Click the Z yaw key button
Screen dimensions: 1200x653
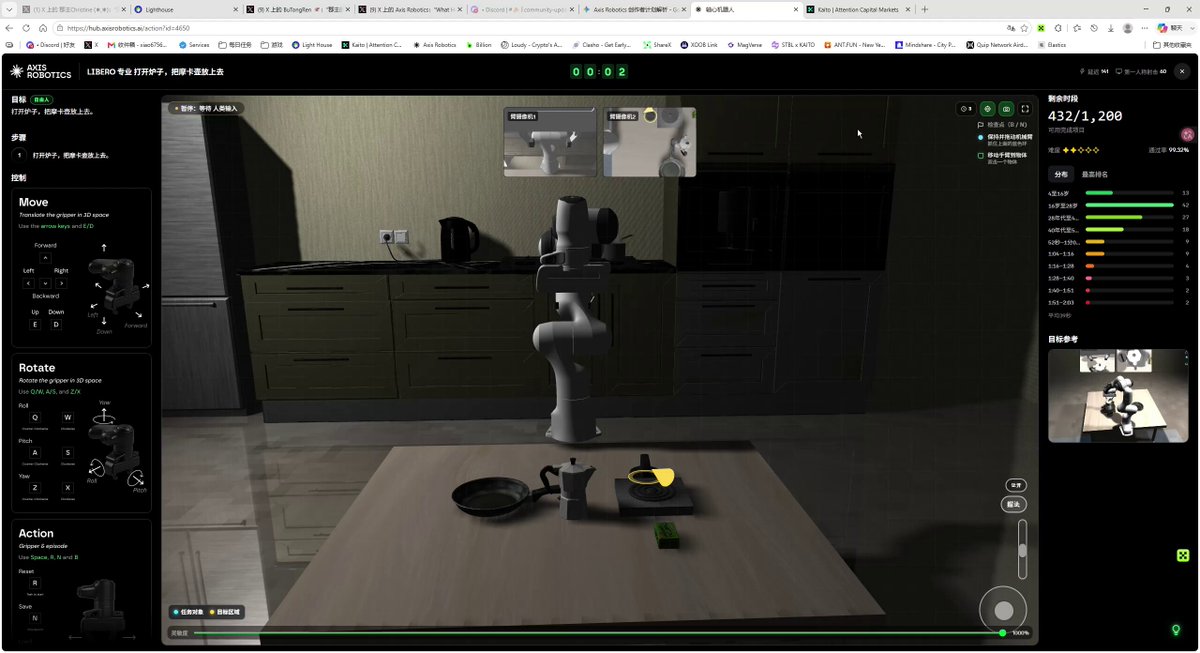tap(35, 487)
